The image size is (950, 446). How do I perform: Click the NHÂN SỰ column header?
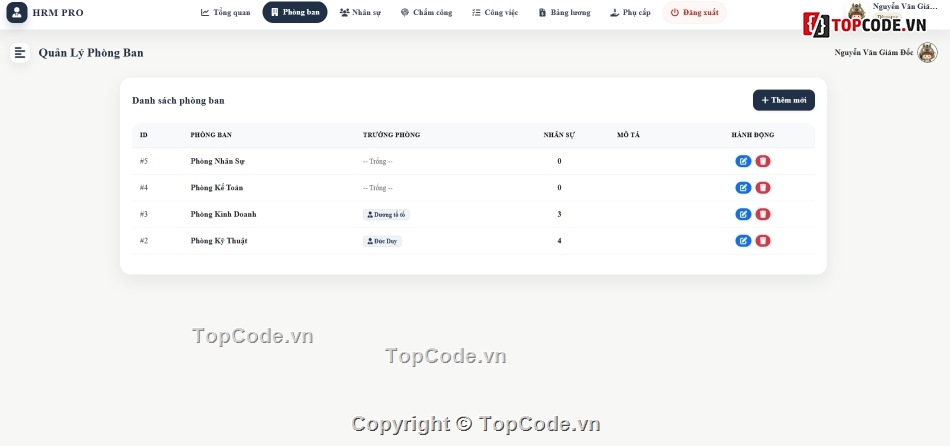[559, 135]
